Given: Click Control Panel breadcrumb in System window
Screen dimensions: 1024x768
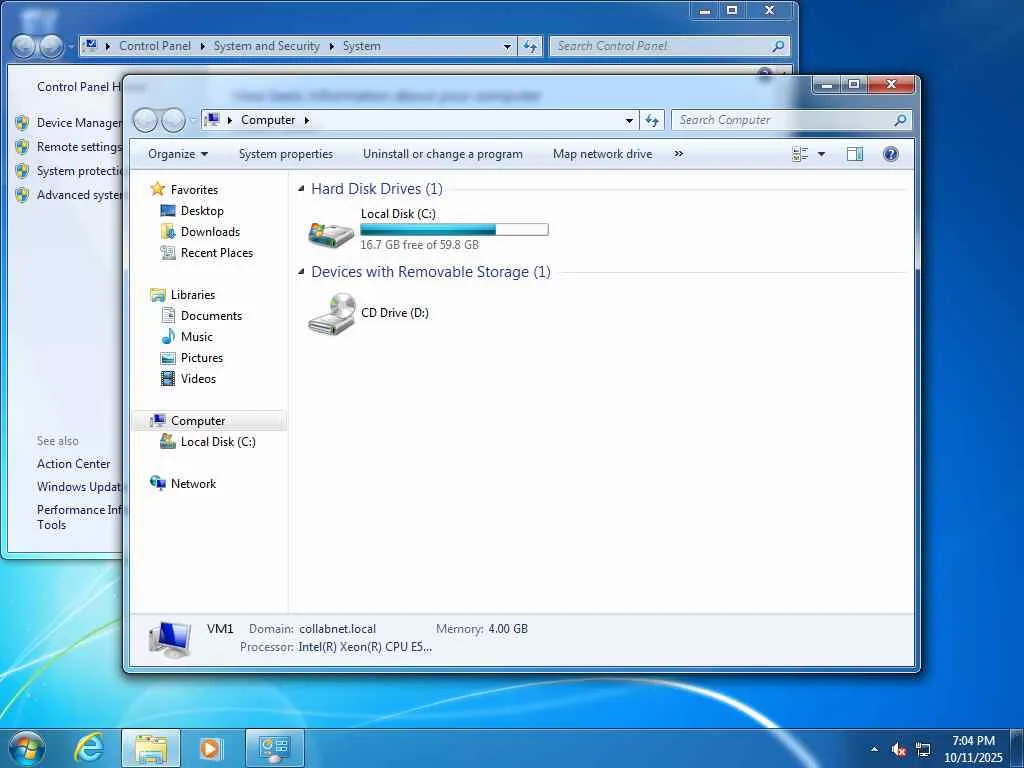Looking at the screenshot, I should tap(155, 46).
